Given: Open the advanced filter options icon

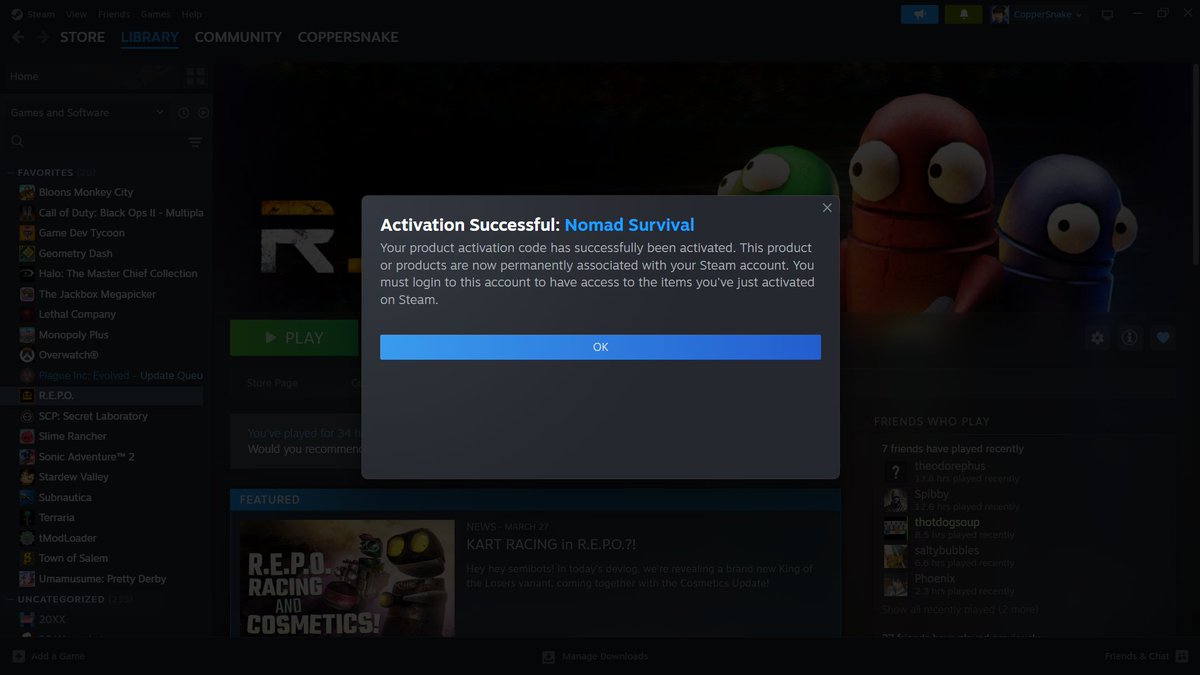Looking at the screenshot, I should [195, 143].
